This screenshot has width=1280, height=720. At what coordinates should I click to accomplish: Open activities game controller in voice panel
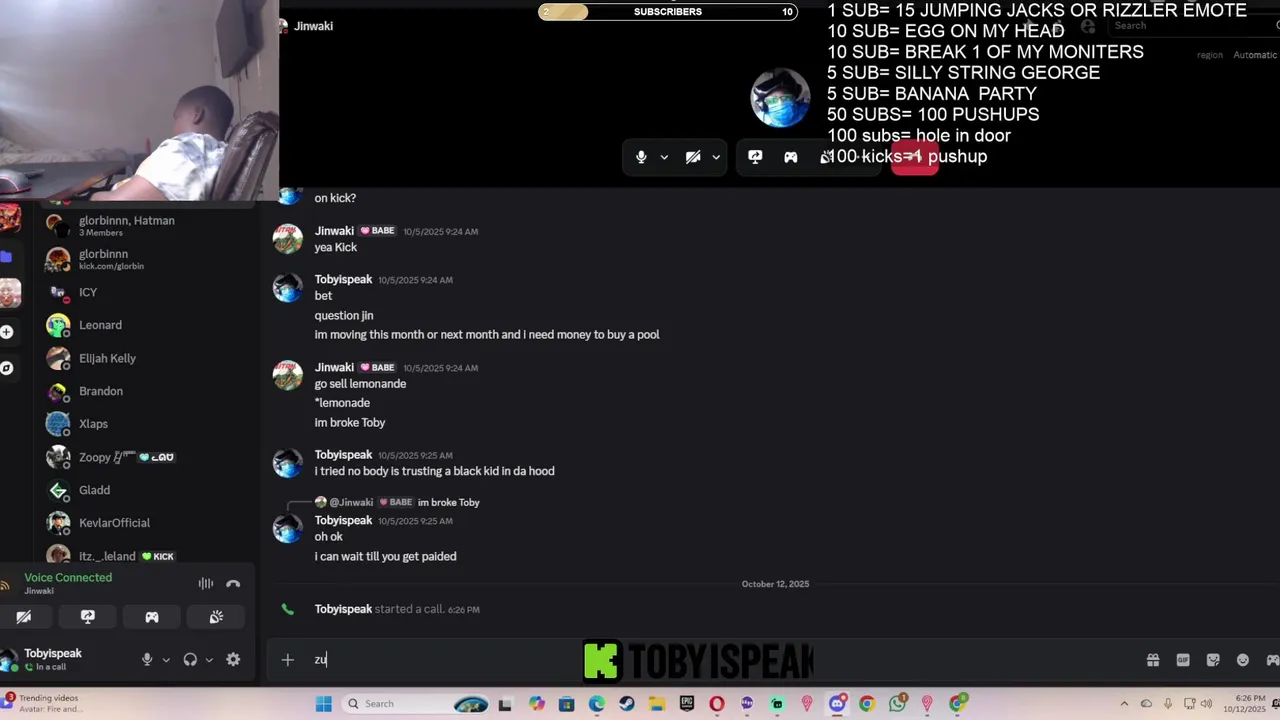[152, 617]
